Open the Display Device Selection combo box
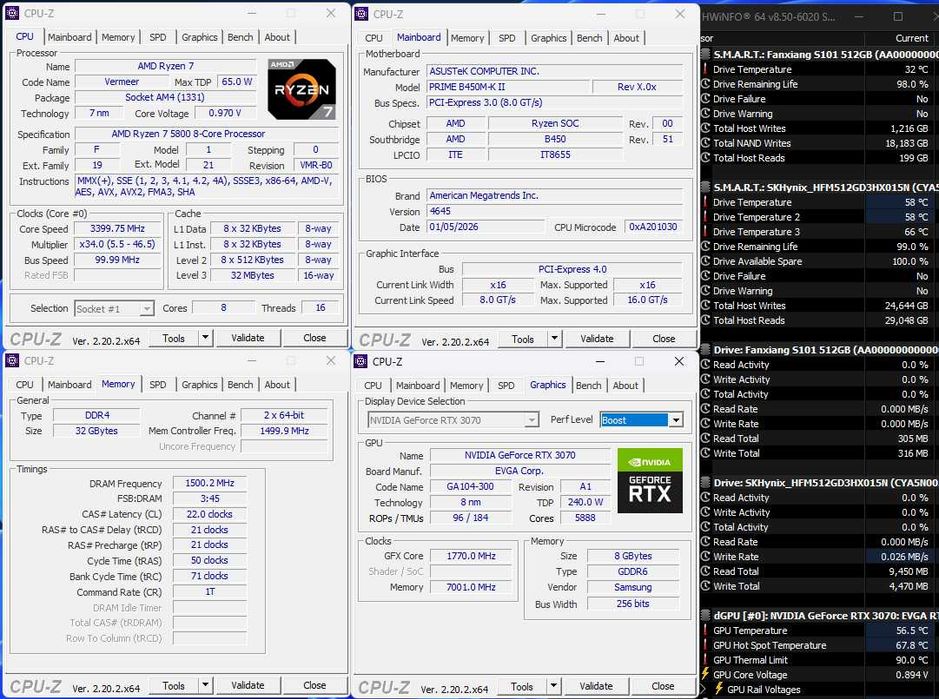The width and height of the screenshot is (939, 699). click(x=453, y=420)
